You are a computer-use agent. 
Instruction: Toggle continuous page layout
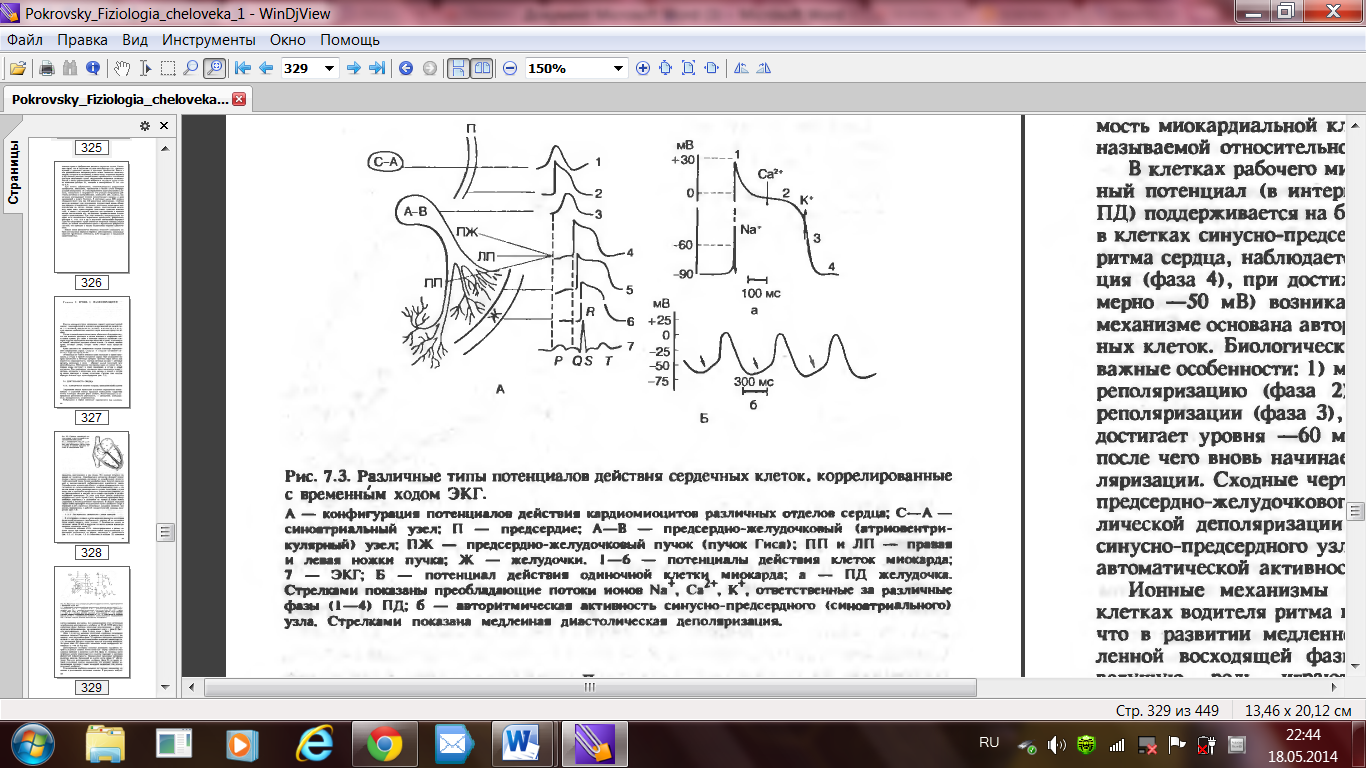click(x=458, y=68)
